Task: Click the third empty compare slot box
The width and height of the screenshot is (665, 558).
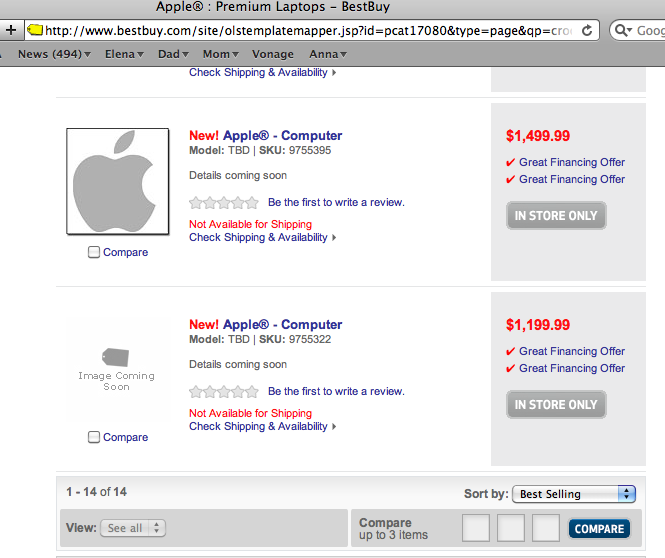Action: tap(546, 528)
